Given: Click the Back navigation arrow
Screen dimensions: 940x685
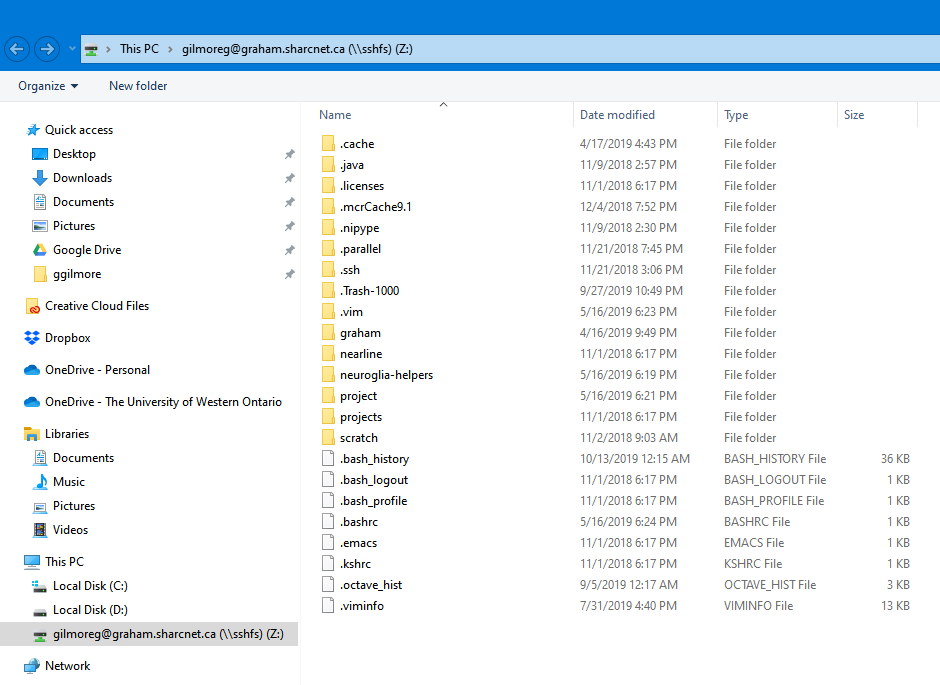Looking at the screenshot, I should click(x=16, y=49).
